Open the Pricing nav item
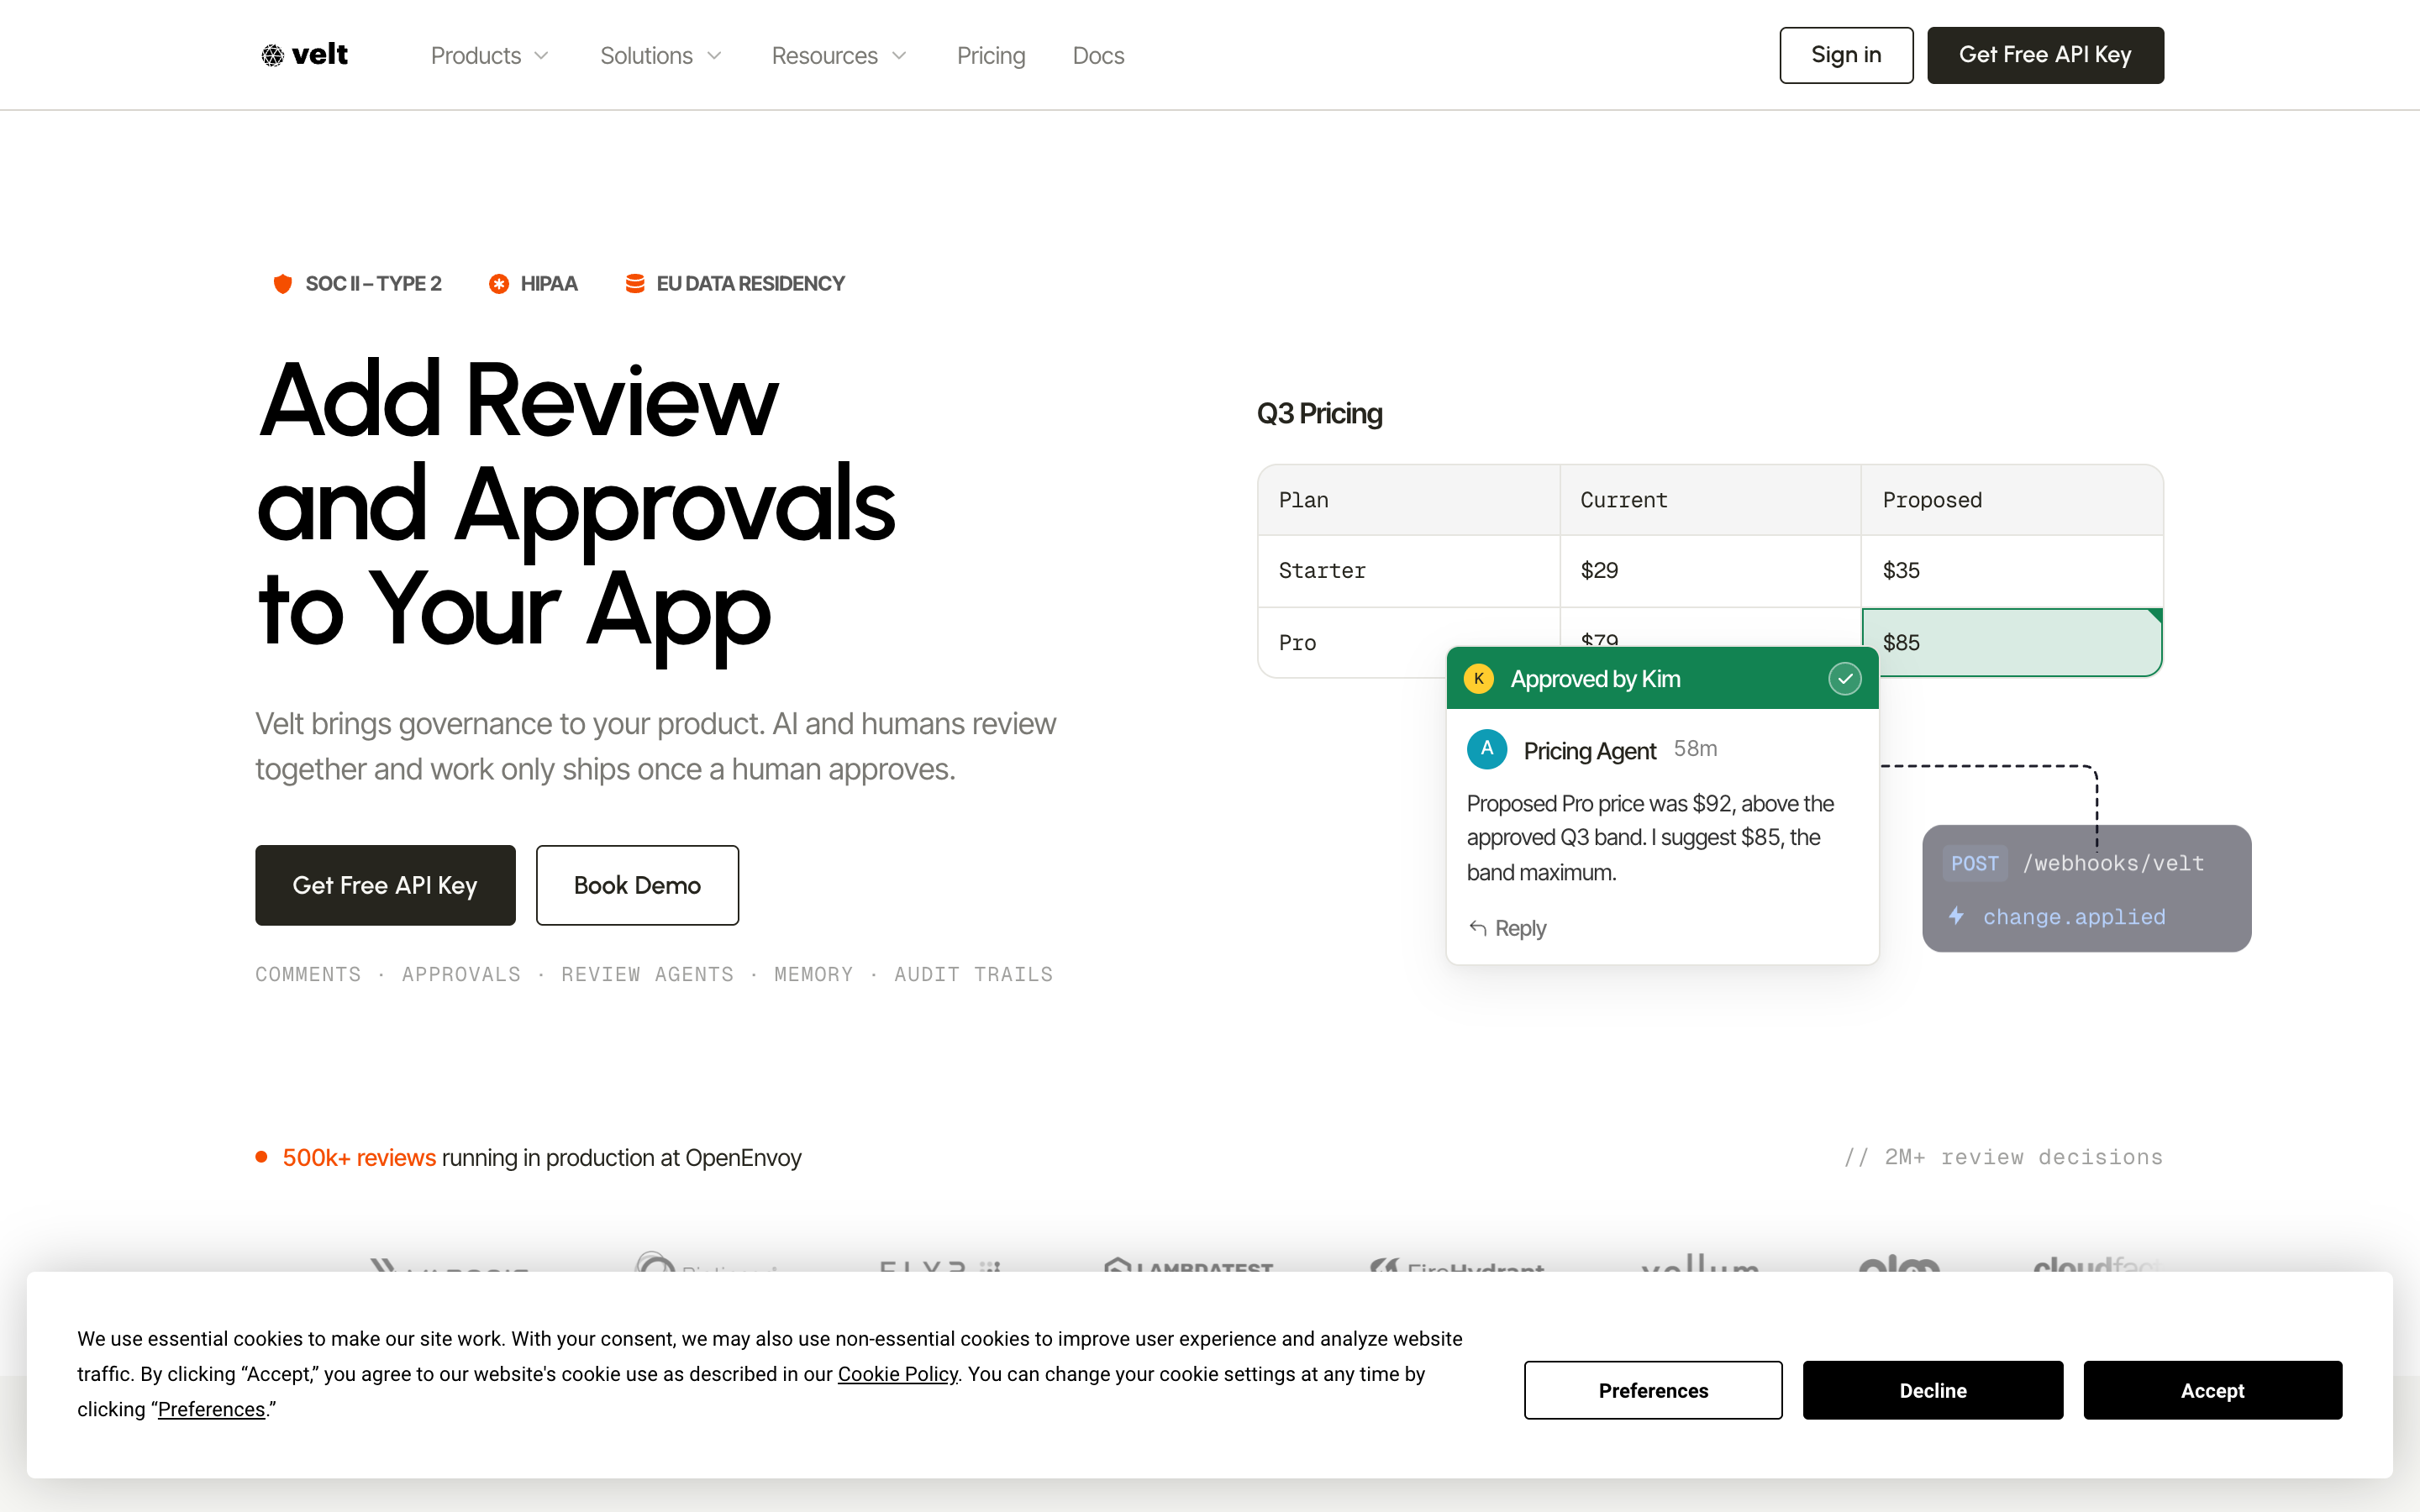The width and height of the screenshot is (2420, 1512). click(991, 55)
